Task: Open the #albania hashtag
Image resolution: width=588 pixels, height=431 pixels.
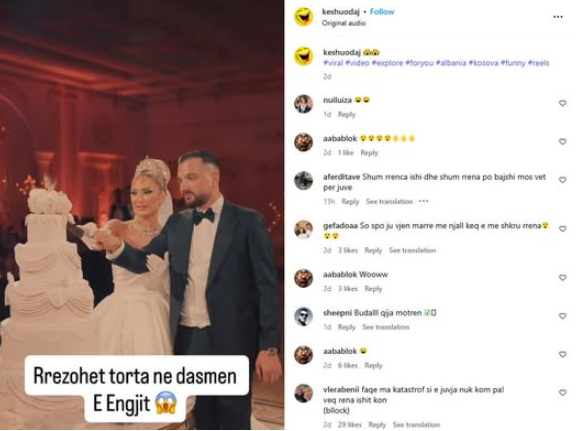Action: pos(451,63)
